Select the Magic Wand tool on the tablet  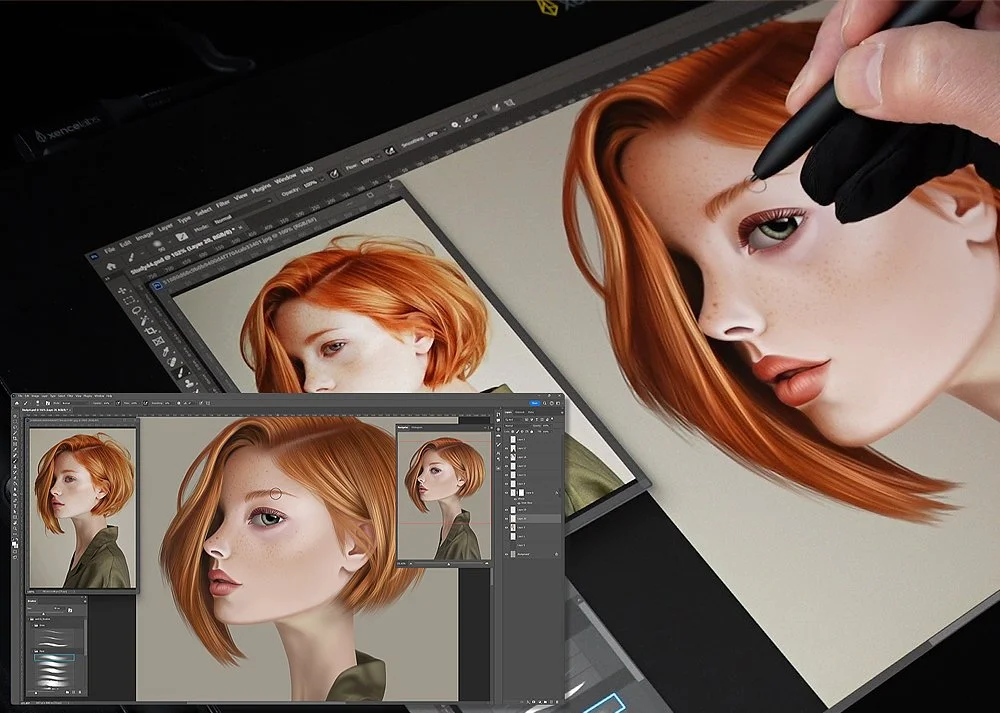[x=143, y=320]
